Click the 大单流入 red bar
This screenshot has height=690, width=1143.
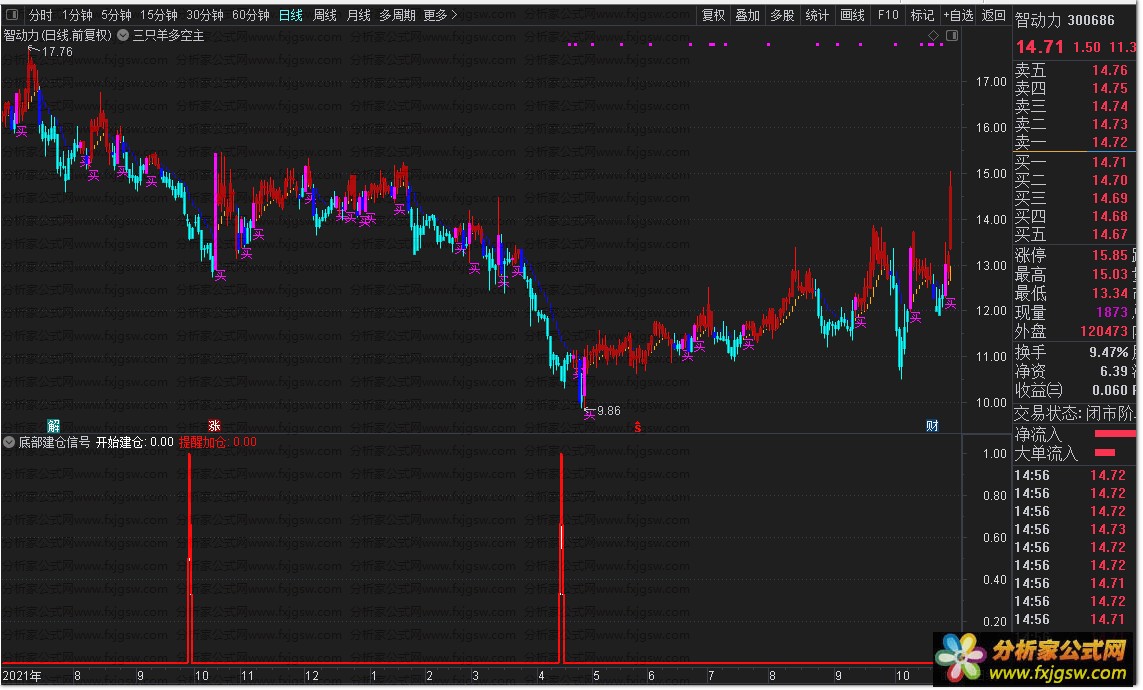pyautogui.click(x=1105, y=452)
